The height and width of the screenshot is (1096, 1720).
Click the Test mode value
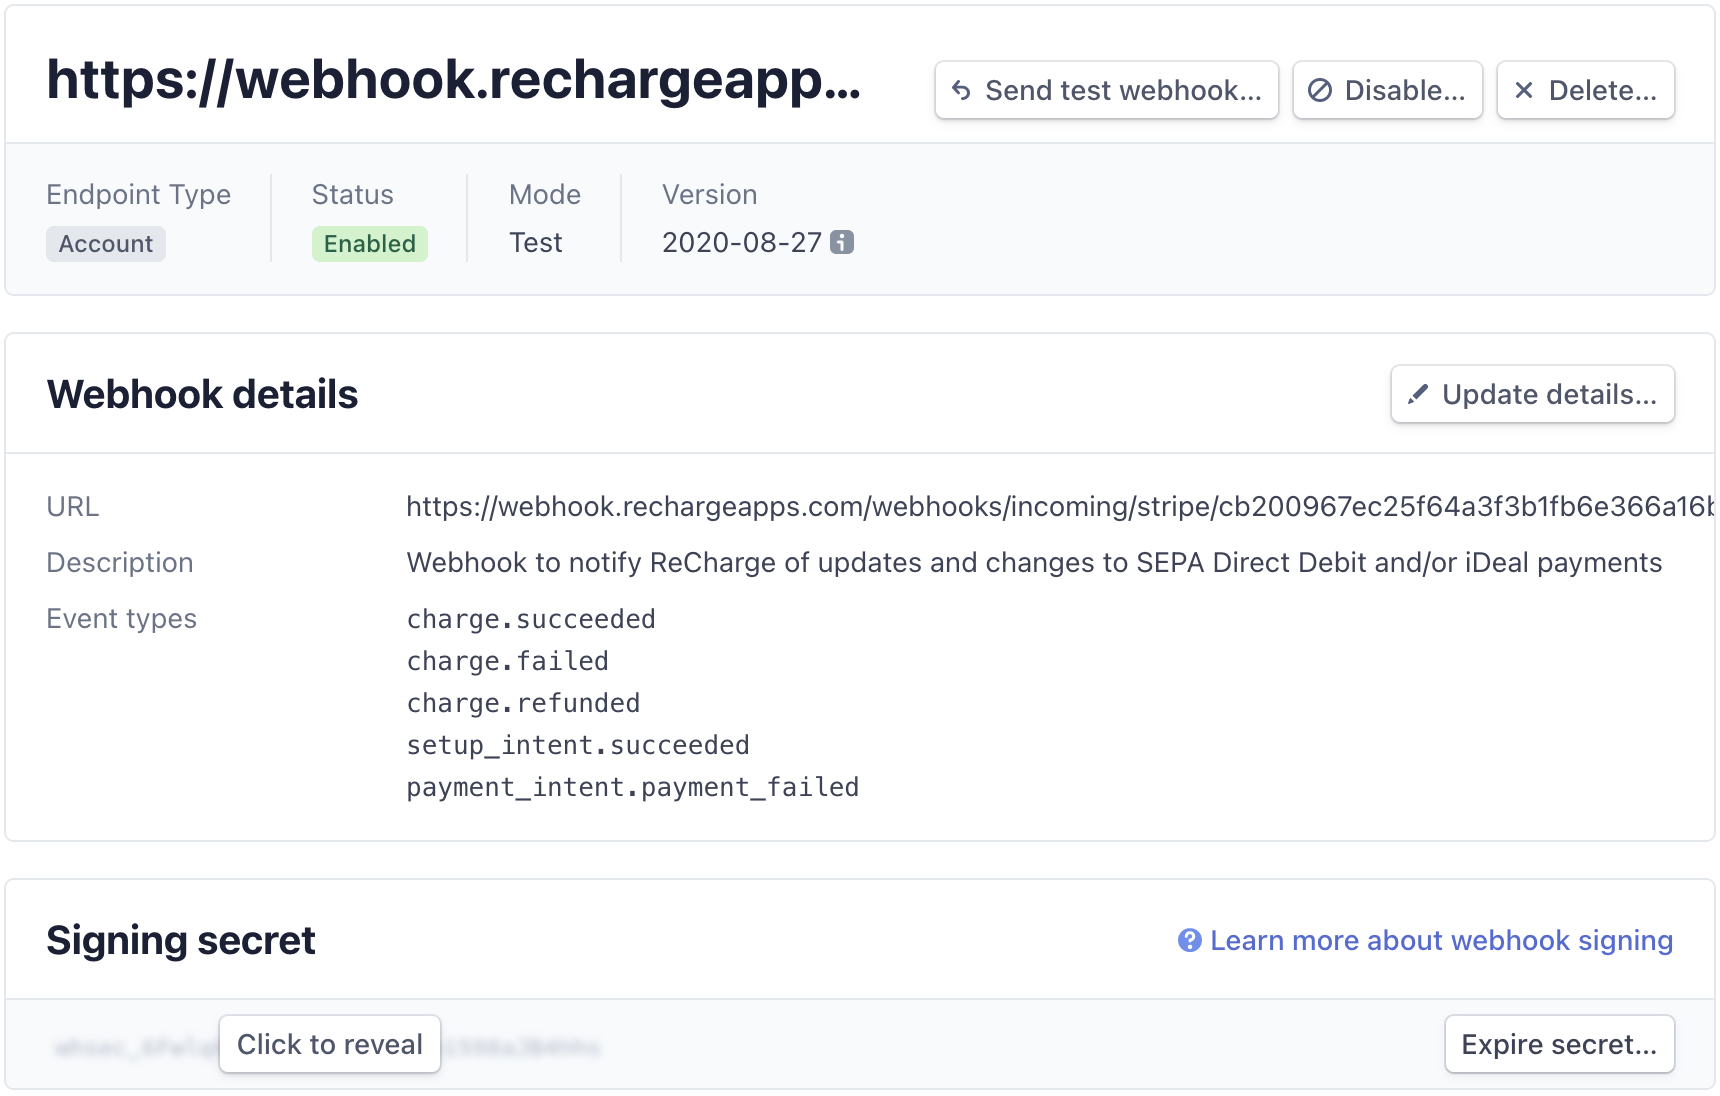tap(536, 242)
